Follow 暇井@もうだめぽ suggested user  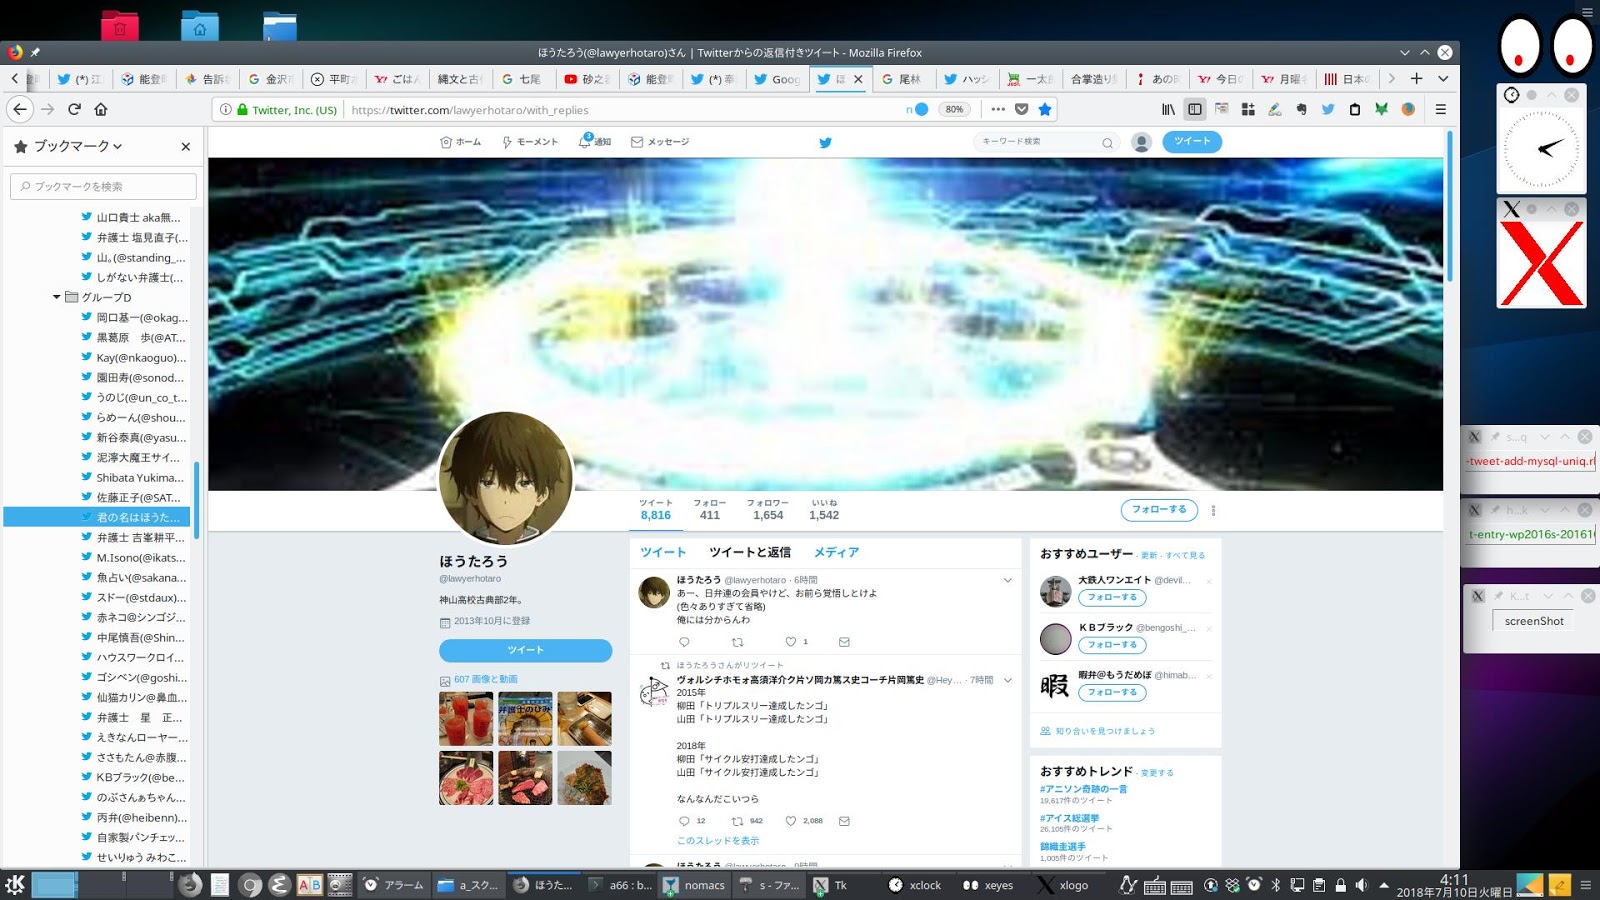tap(1112, 692)
